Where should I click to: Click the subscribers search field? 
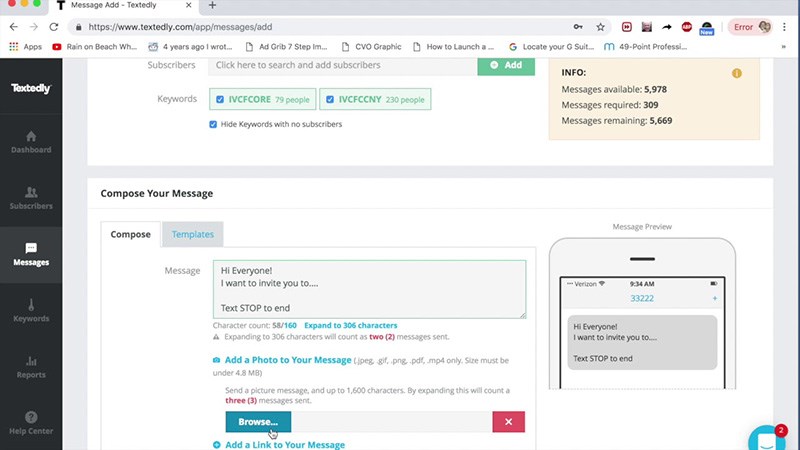click(x=342, y=65)
